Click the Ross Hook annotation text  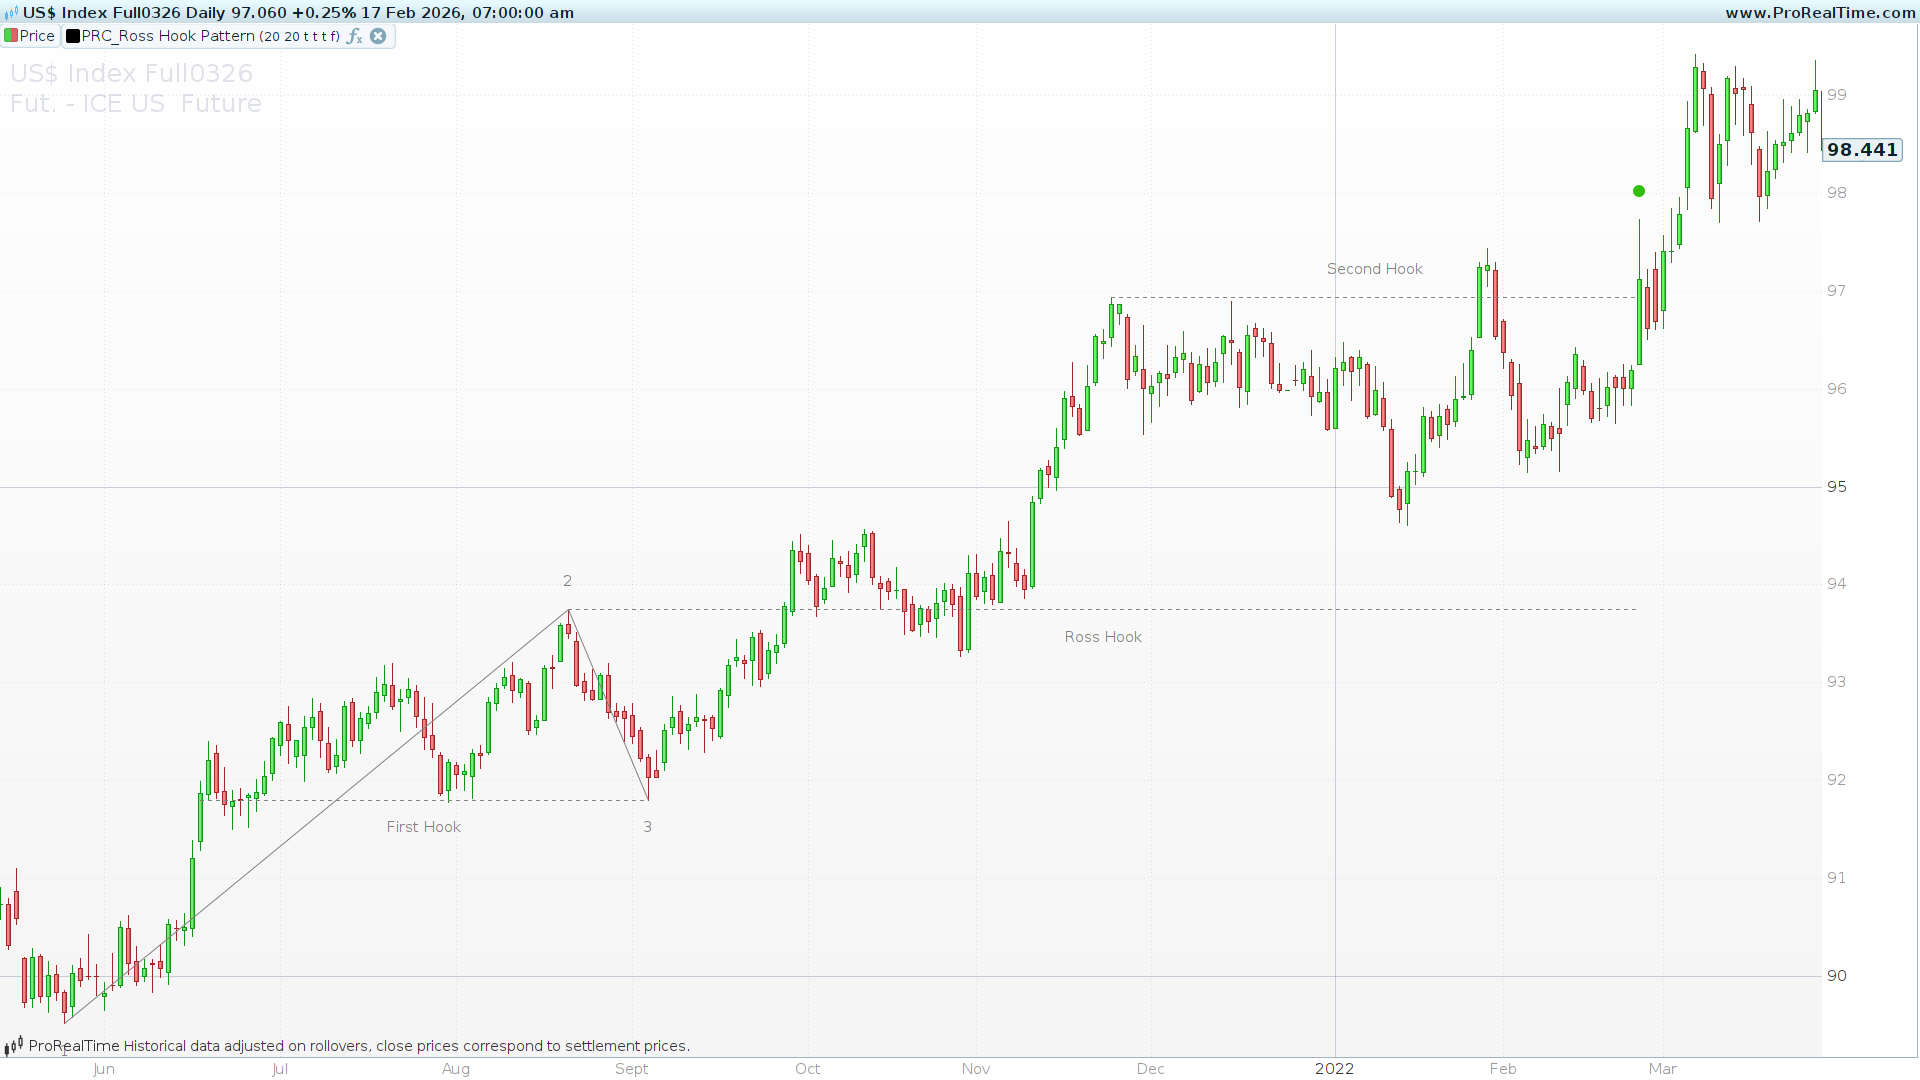click(1102, 637)
